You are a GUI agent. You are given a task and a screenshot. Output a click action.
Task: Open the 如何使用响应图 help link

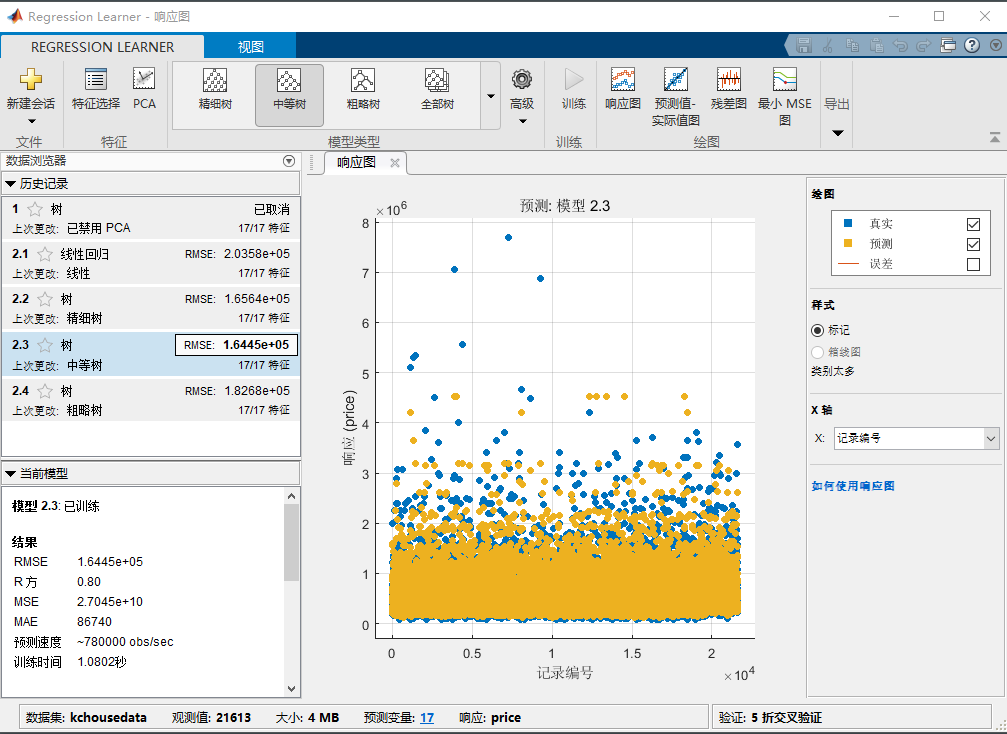853,486
